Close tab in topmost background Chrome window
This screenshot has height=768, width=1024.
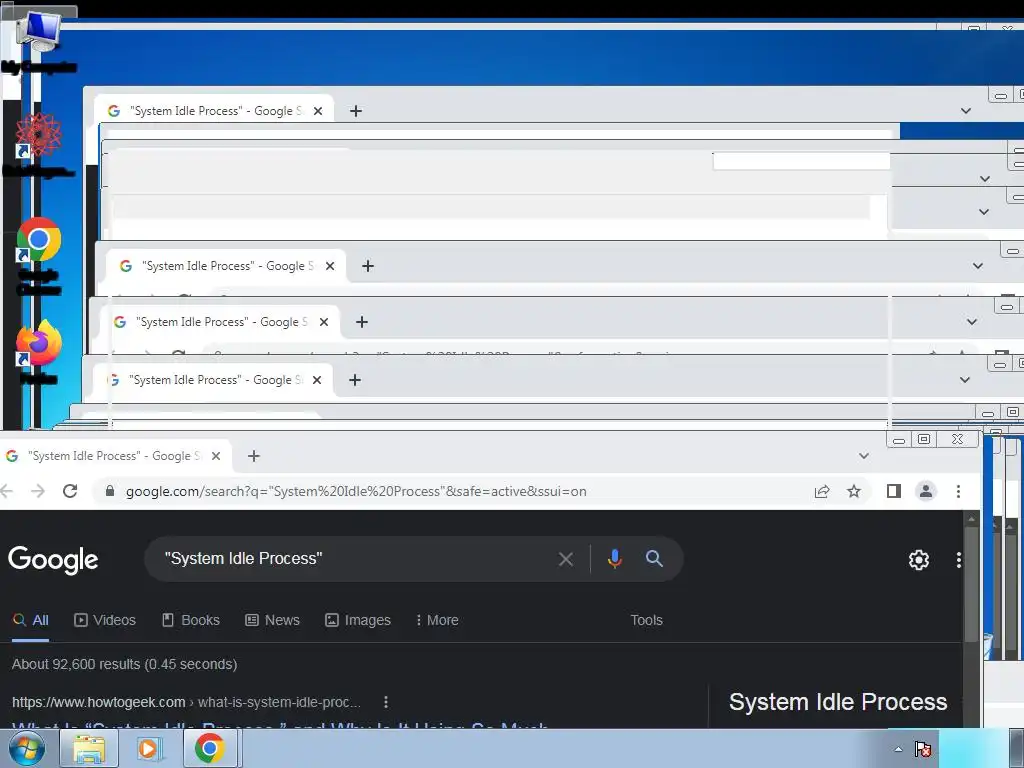coord(317,111)
